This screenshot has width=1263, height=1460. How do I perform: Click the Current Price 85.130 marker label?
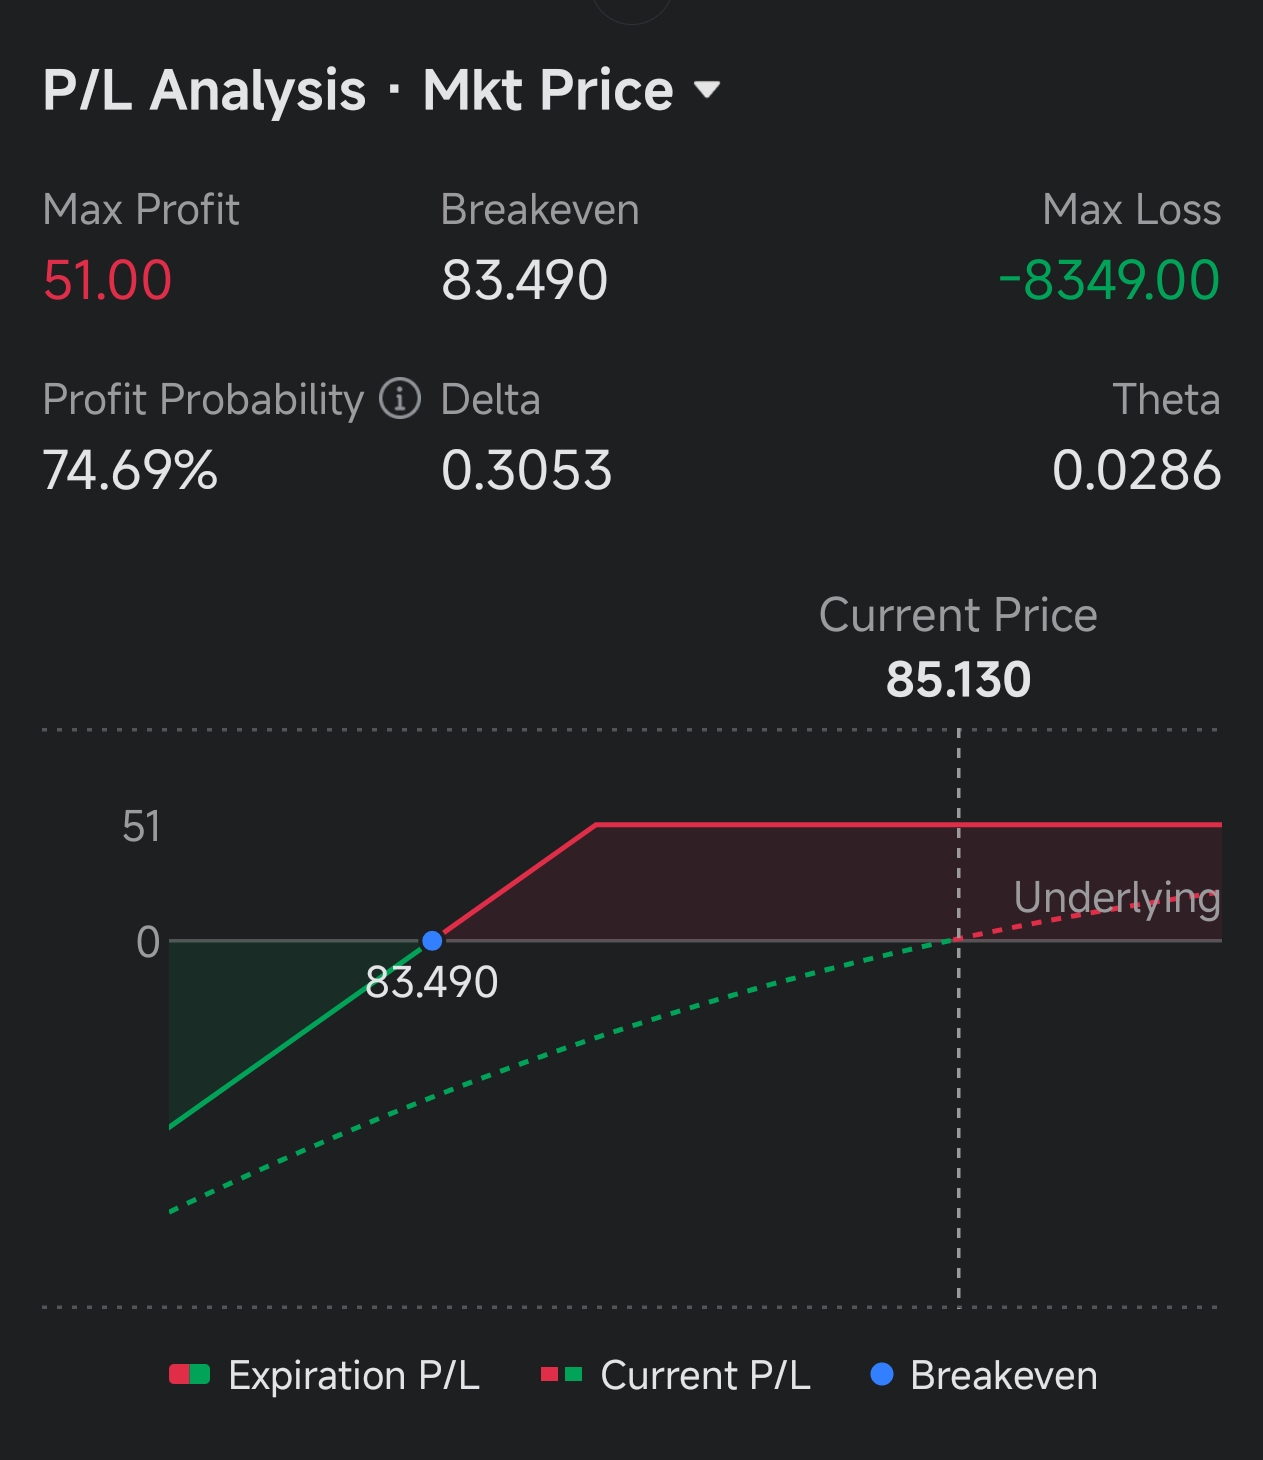click(958, 679)
